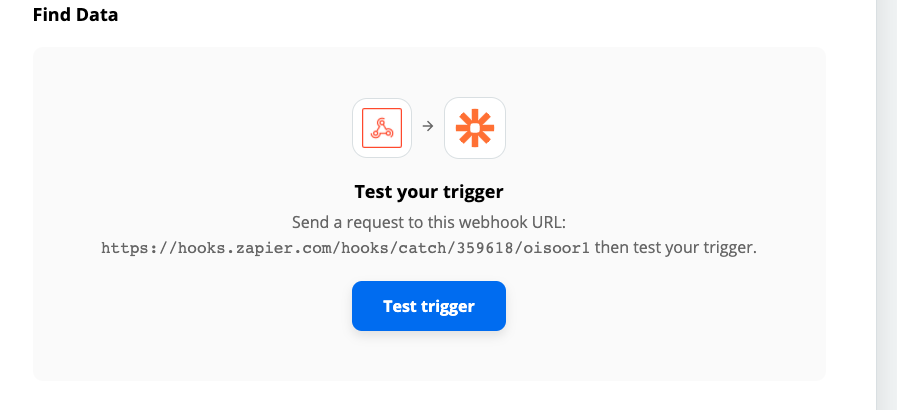Click "Send a request to this webhook URL:" text
This screenshot has height=410, width=897.
click(428, 222)
